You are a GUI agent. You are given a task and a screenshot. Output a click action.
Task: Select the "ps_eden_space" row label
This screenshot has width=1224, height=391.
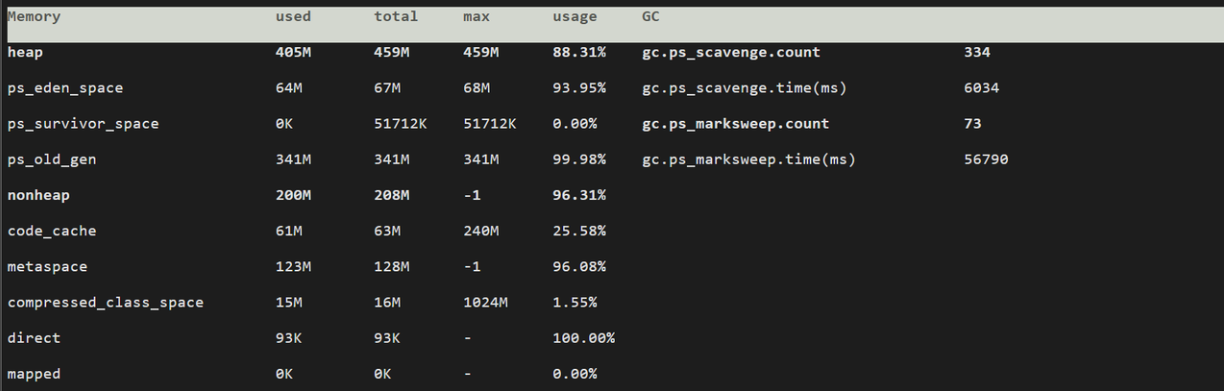pyautogui.click(x=65, y=89)
